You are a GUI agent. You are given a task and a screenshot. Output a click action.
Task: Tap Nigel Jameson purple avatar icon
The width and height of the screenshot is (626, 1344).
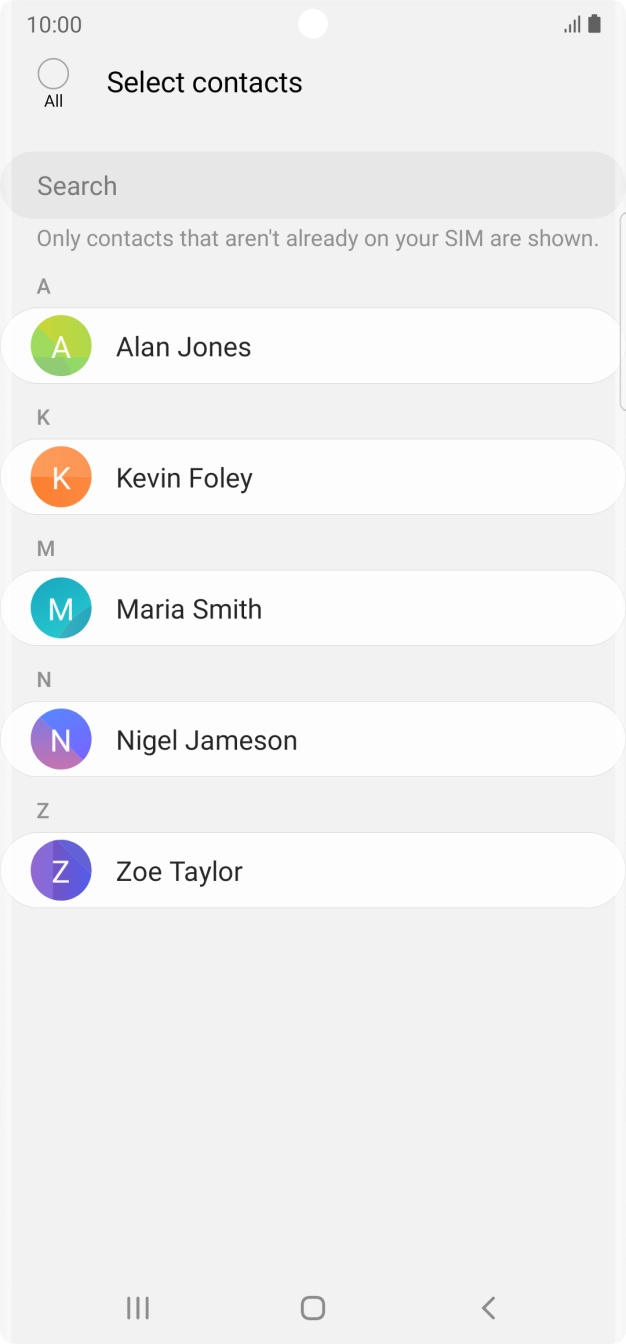click(x=61, y=739)
